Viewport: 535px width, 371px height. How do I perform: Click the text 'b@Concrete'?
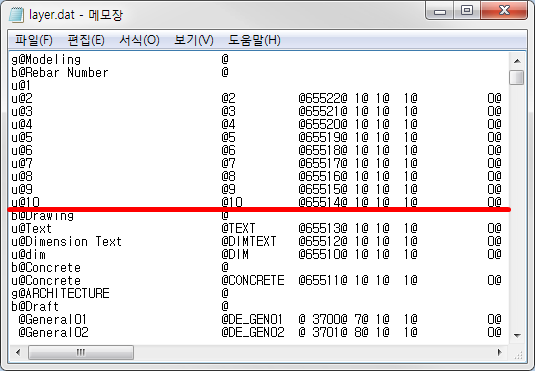point(46,268)
